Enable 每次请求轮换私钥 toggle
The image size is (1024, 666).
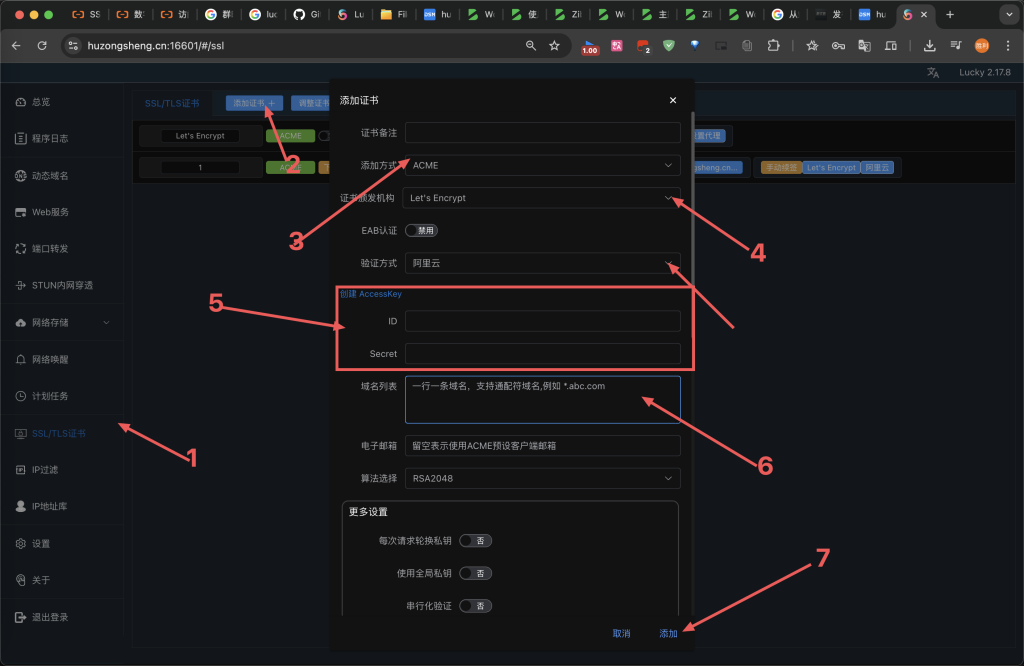pos(475,541)
